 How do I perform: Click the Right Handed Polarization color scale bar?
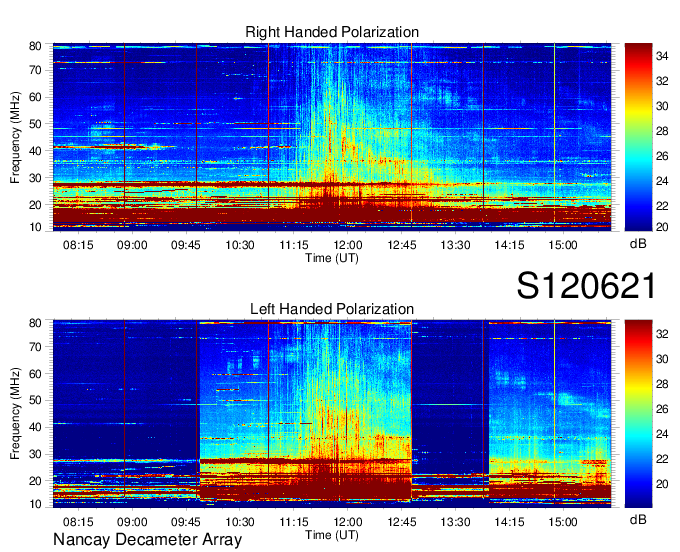coord(638,137)
